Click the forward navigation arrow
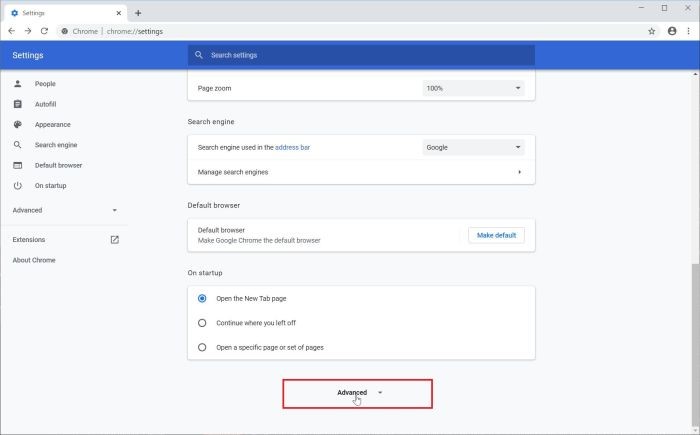 pos(28,31)
